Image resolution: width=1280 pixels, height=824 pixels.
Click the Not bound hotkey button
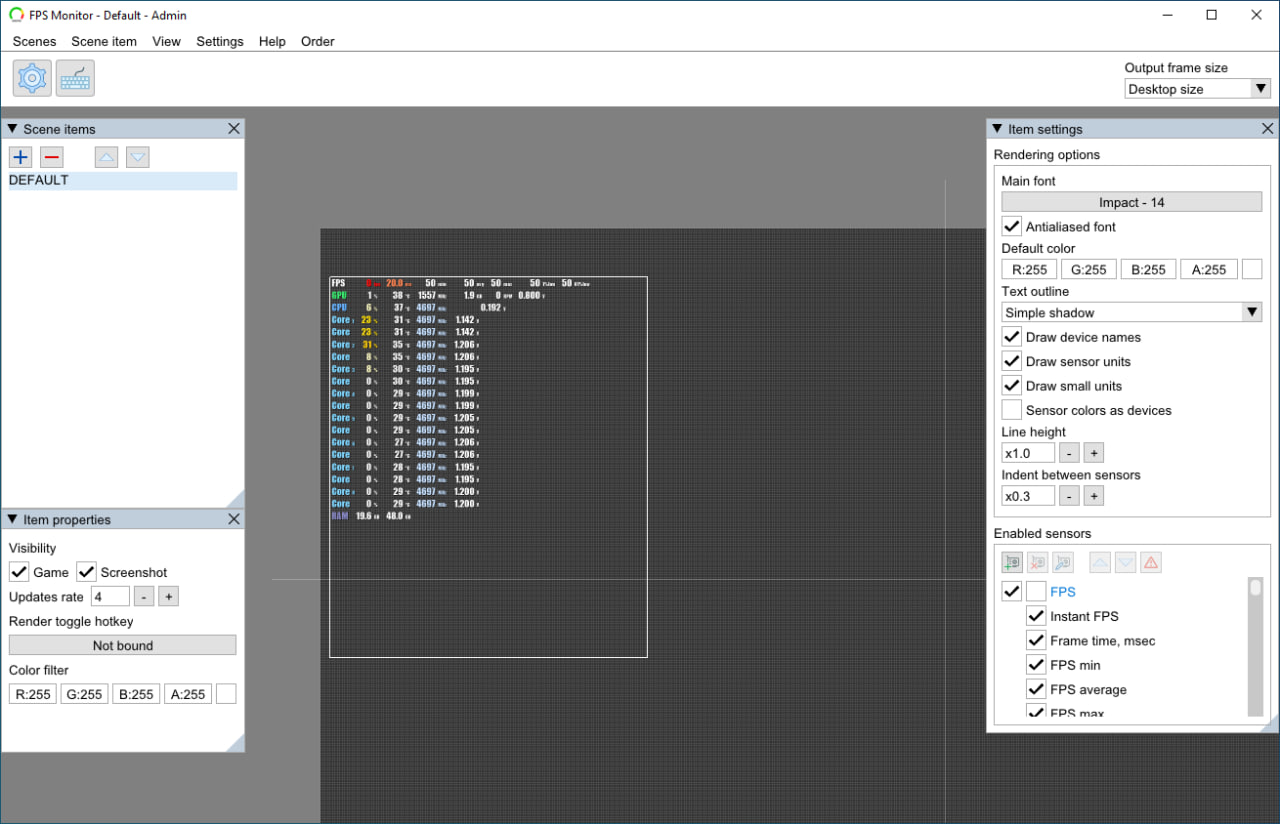point(122,646)
